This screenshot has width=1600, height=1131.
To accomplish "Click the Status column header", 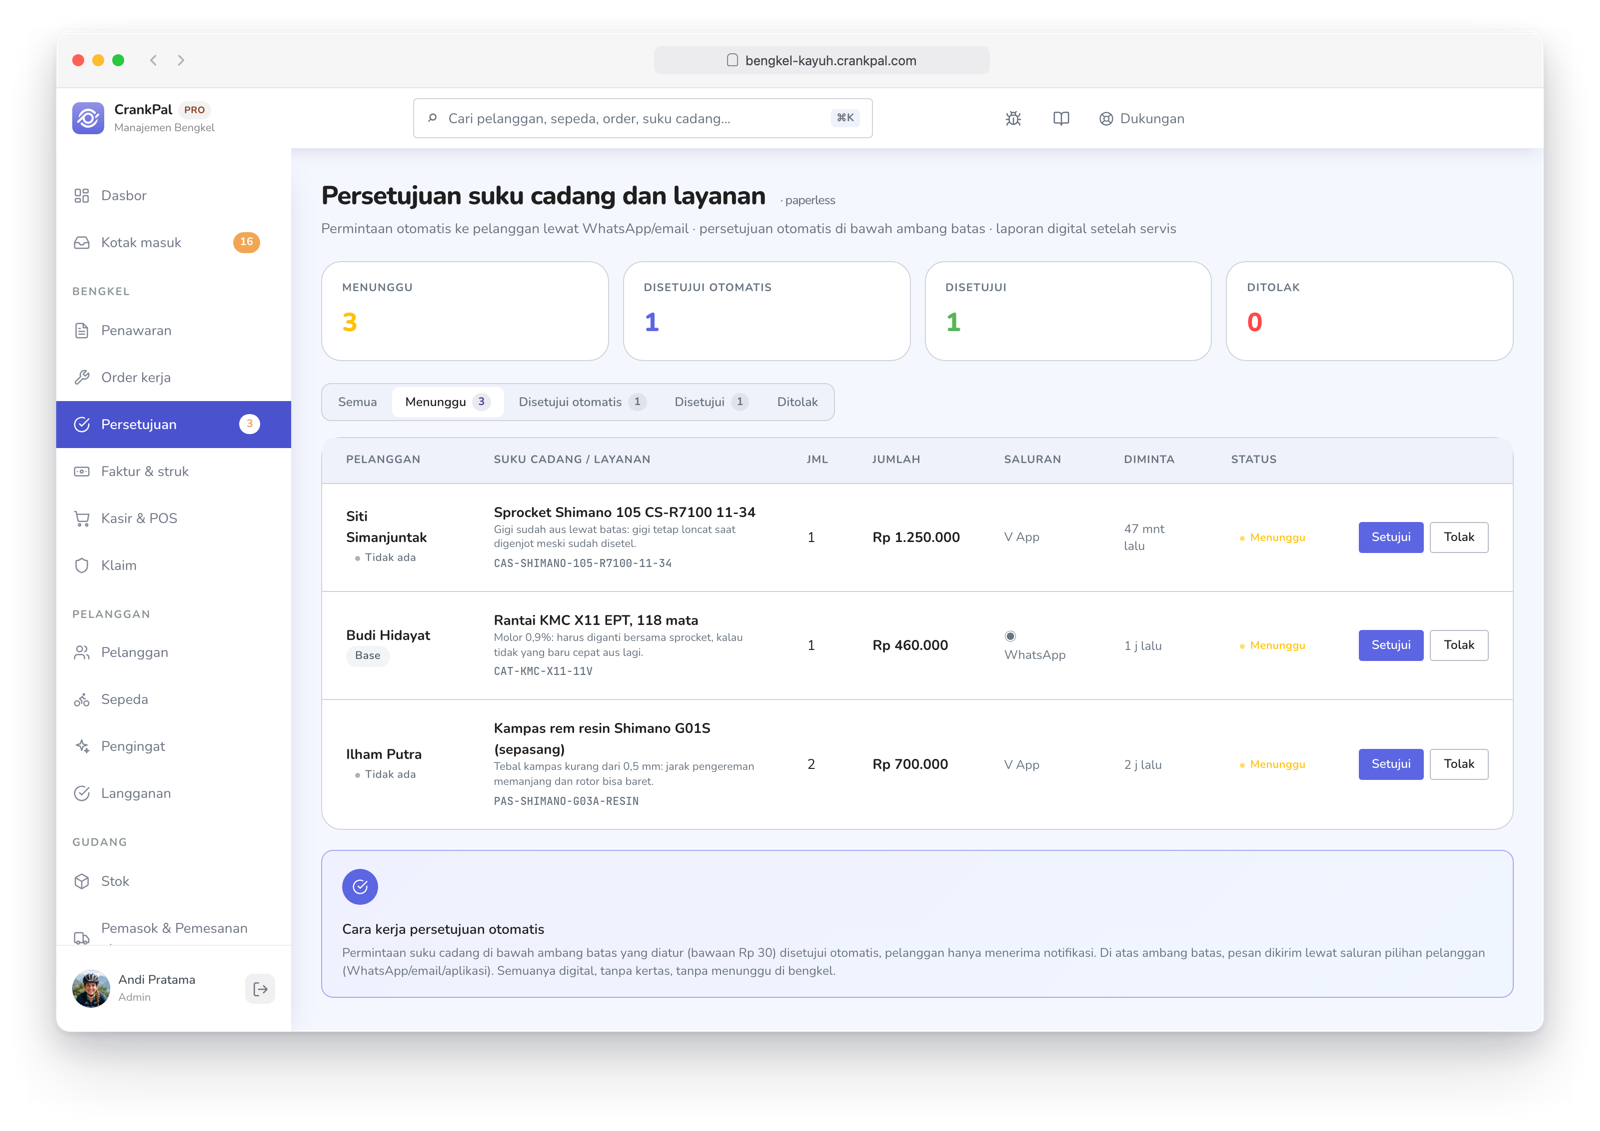I will 1253,460.
